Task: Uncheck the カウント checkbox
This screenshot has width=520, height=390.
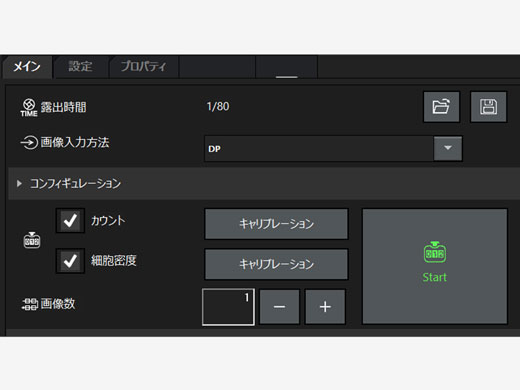Action: (70, 220)
